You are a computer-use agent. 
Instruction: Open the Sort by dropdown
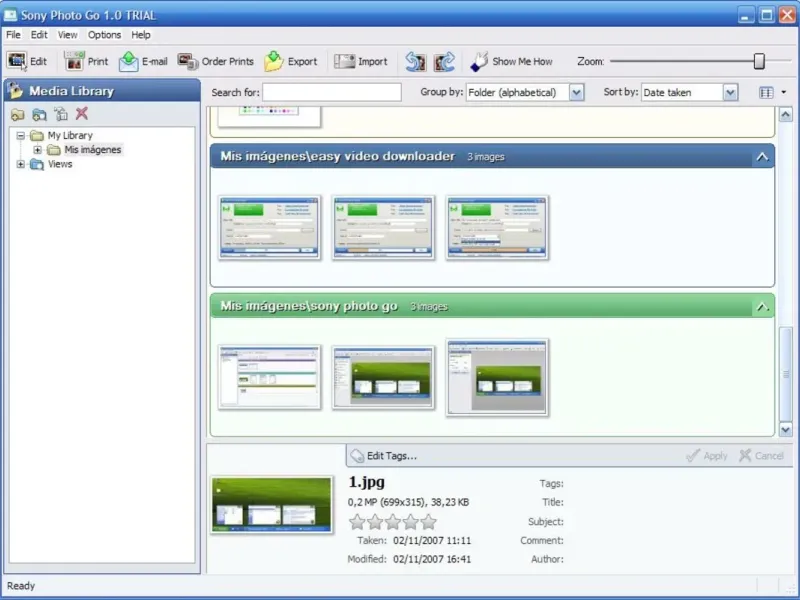730,92
